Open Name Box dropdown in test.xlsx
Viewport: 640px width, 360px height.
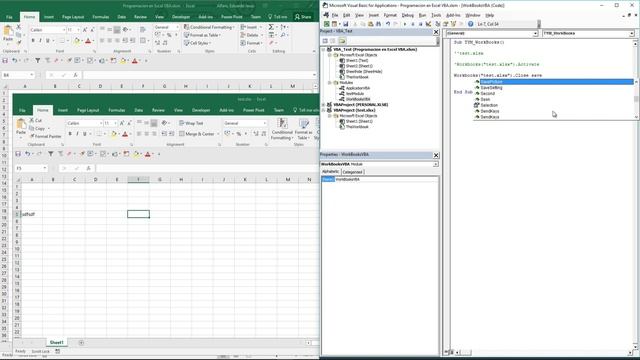pos(44,168)
